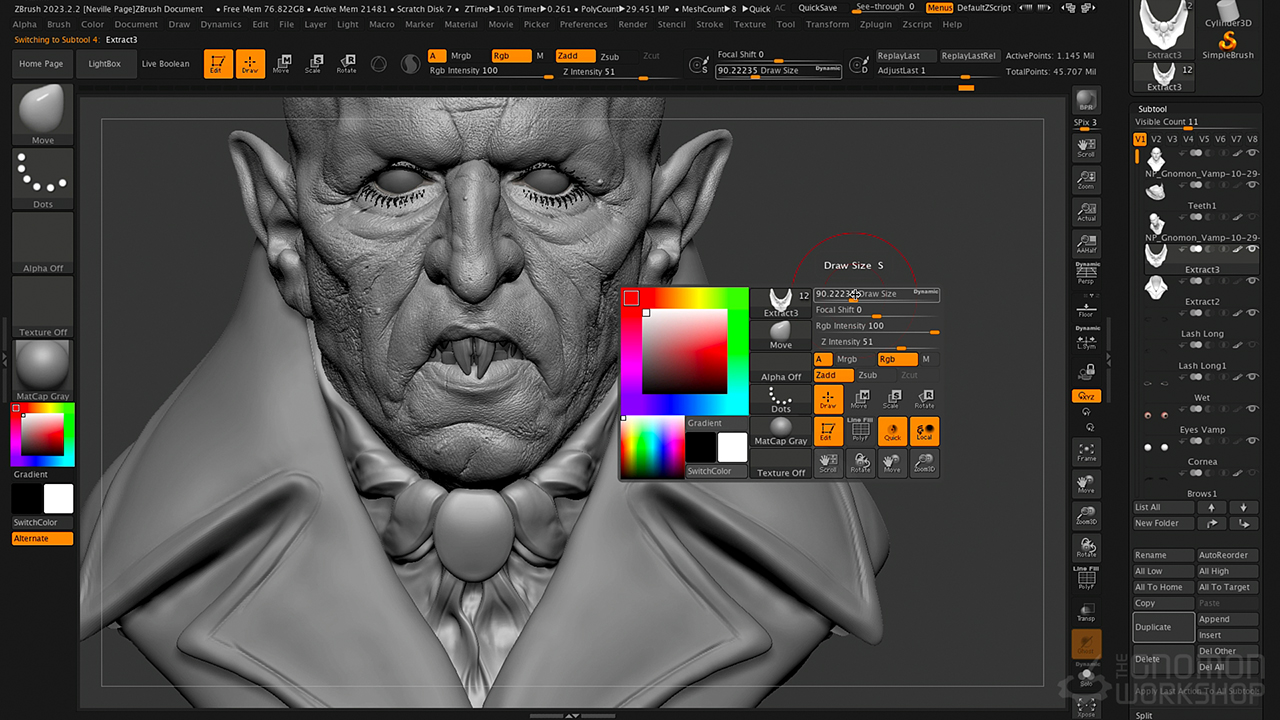Click the LightBox button
Image resolution: width=1280 pixels, height=720 pixels.
coord(104,64)
